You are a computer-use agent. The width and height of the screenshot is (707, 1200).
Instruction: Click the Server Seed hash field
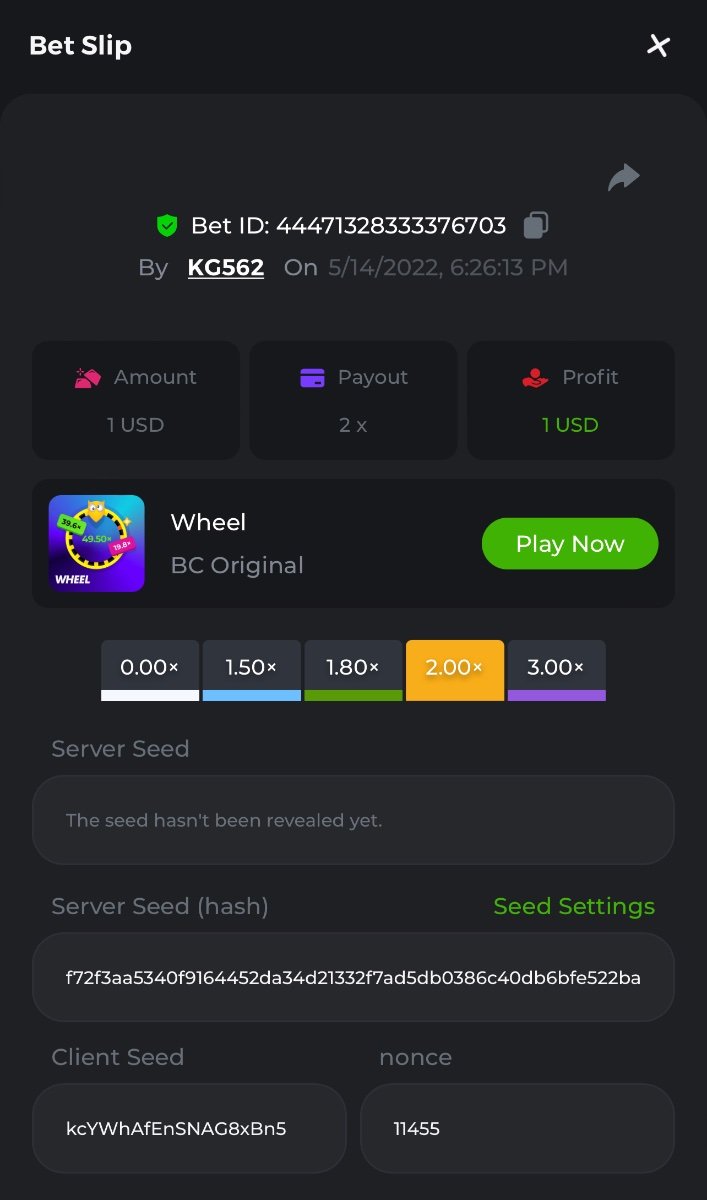coord(353,977)
